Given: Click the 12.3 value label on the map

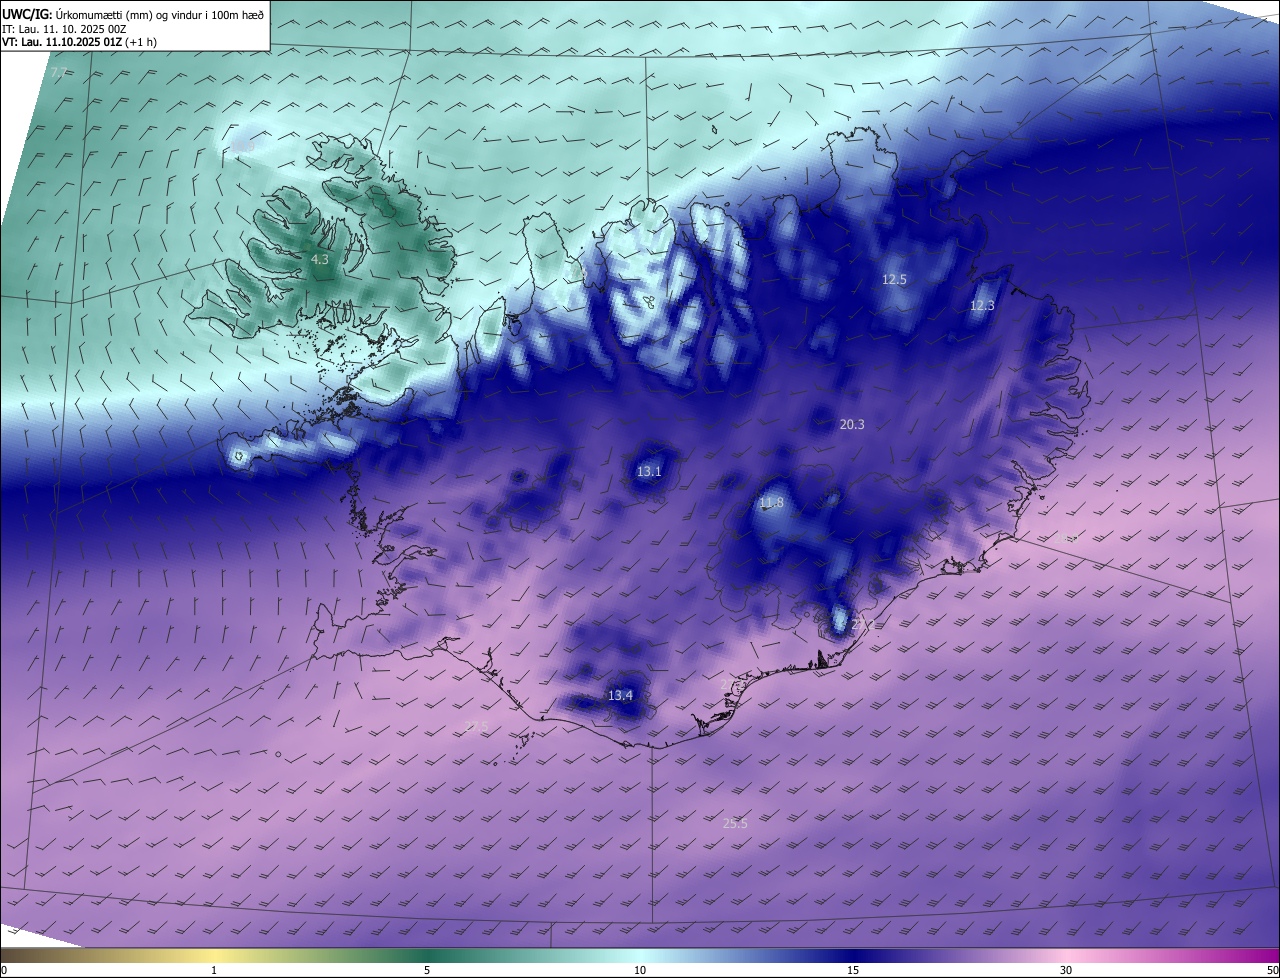Looking at the screenshot, I should coord(982,306).
